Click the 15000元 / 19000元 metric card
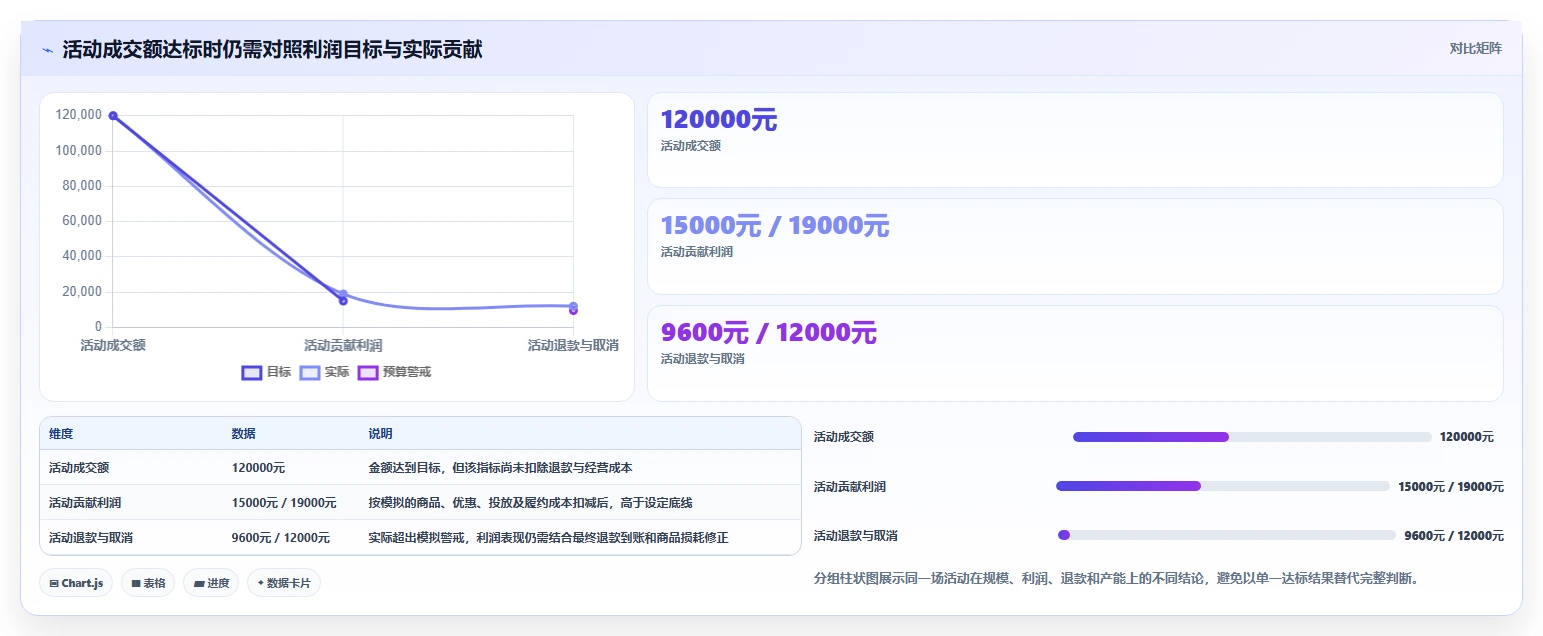 click(x=1075, y=246)
